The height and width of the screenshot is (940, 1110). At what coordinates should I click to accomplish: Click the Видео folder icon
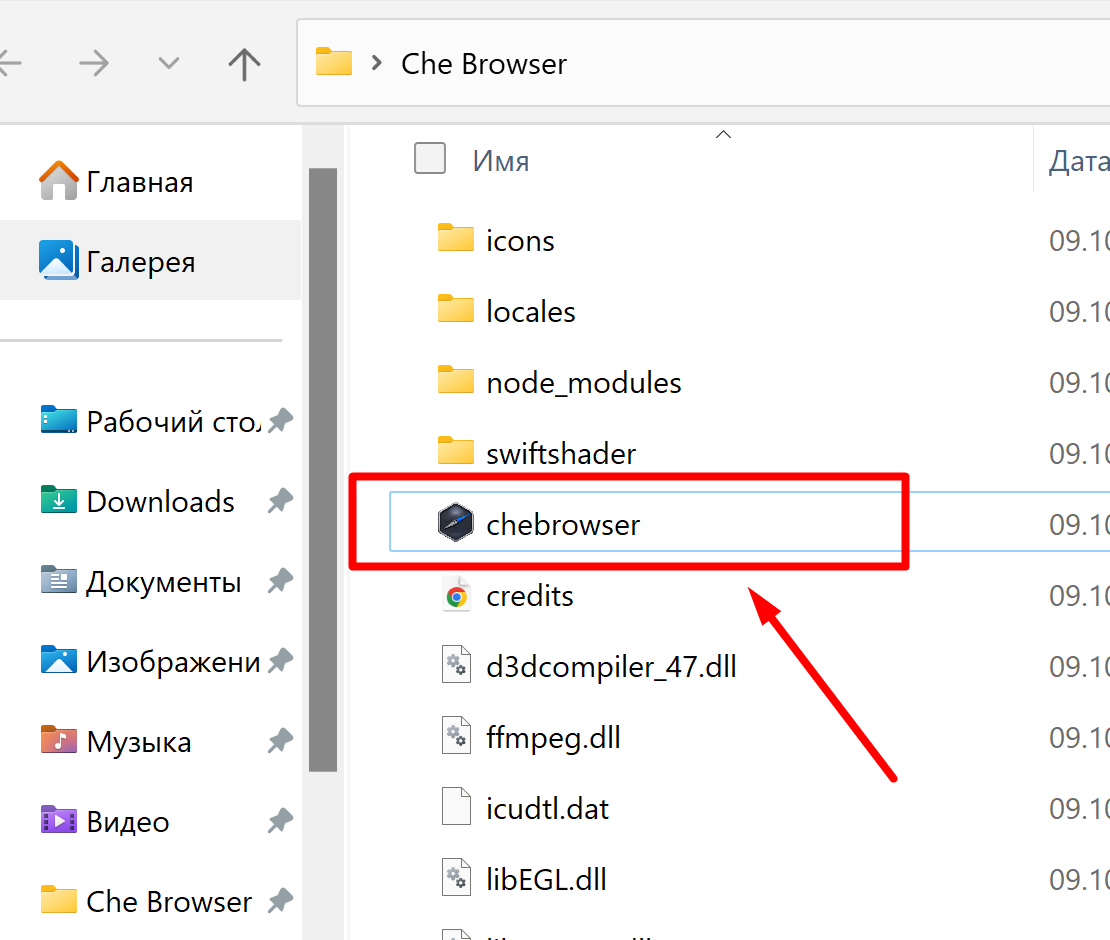pos(59,819)
